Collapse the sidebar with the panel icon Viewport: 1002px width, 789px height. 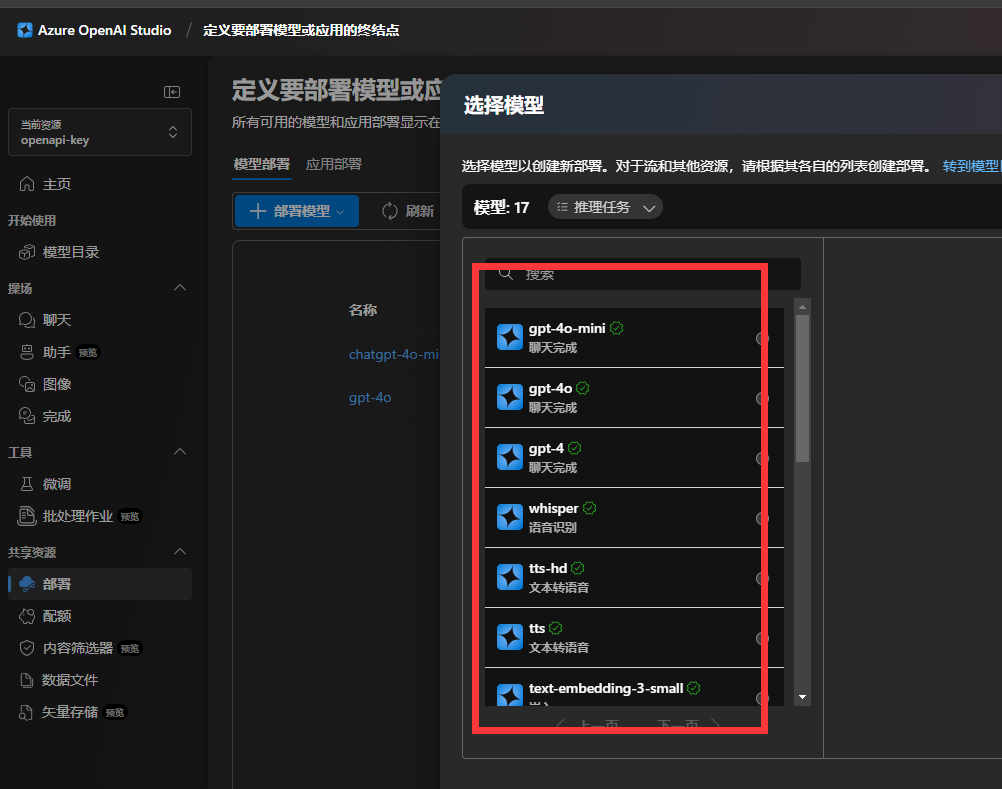172,92
